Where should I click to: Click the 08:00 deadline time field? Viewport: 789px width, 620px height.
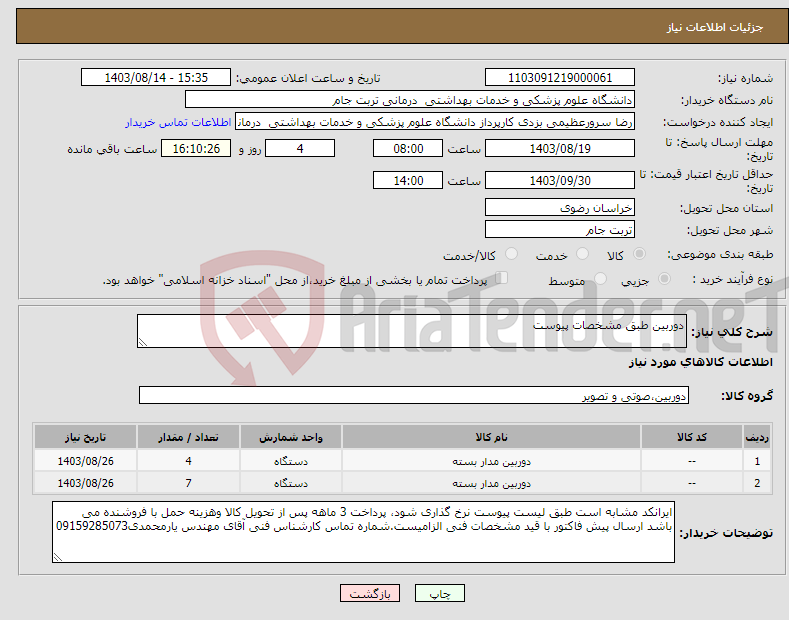pyautogui.click(x=408, y=148)
